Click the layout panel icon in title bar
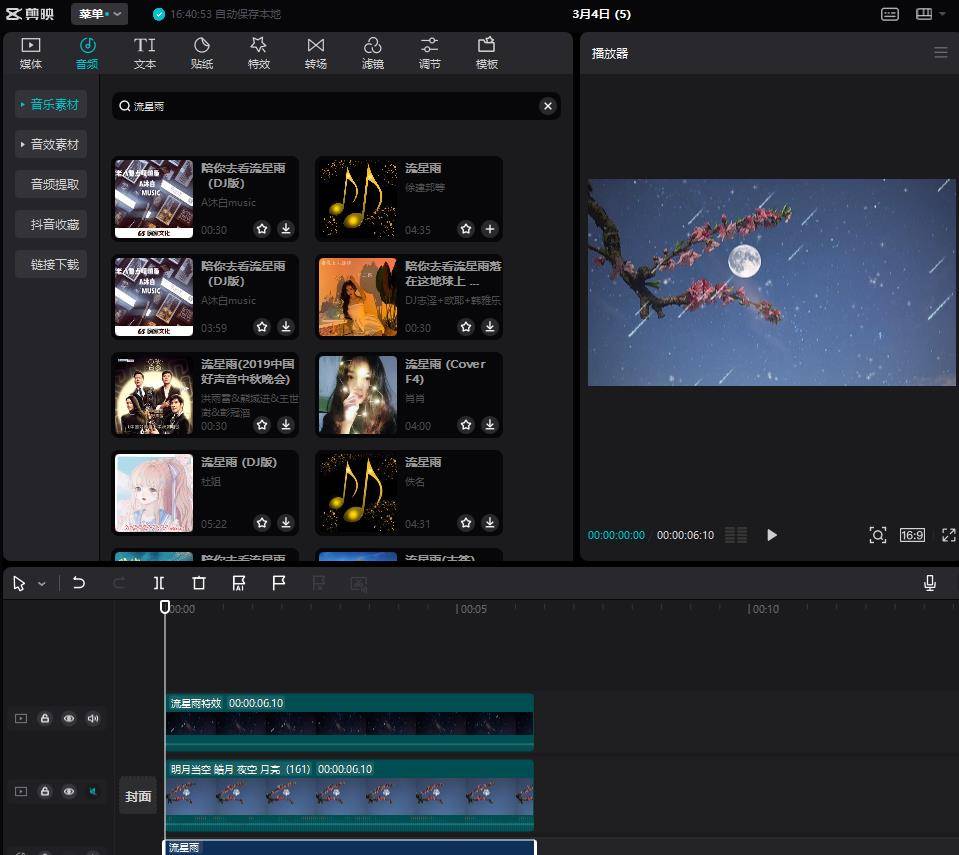Viewport: 959px width, 855px height. 924,14
